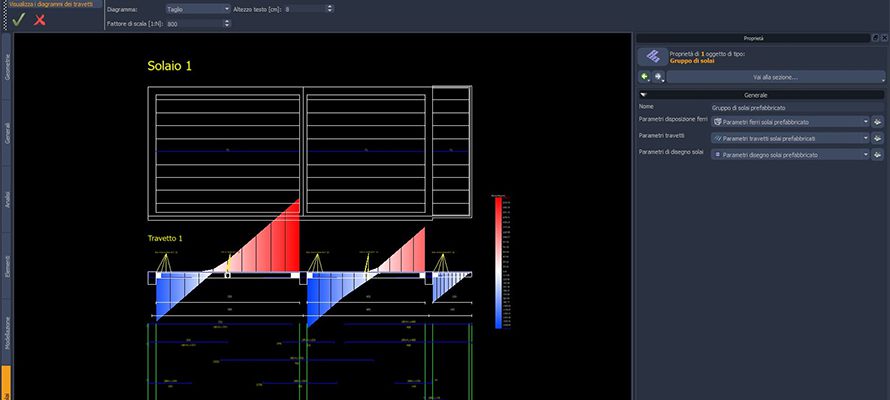Image resolution: width=890 pixels, height=400 pixels.
Task: Click the Altezza testo value field
Action: coord(305,9)
